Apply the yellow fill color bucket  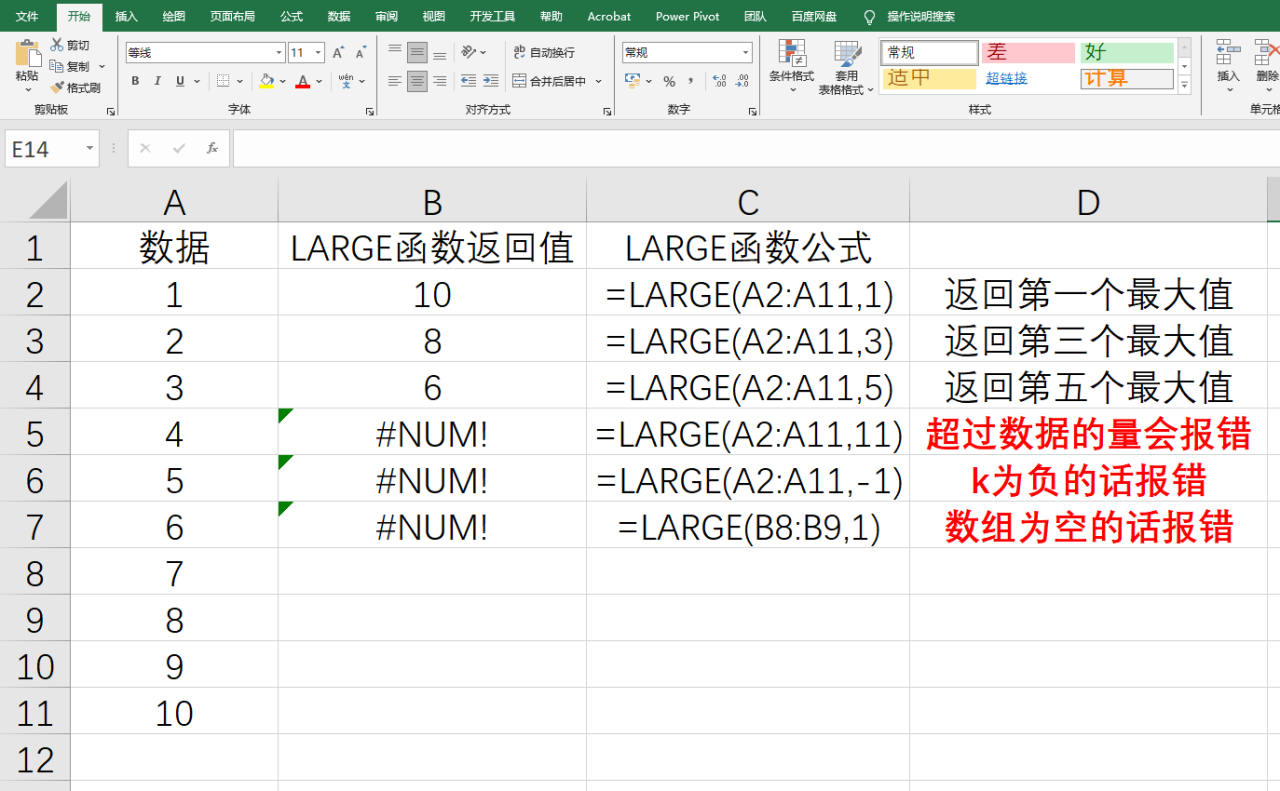[266, 81]
